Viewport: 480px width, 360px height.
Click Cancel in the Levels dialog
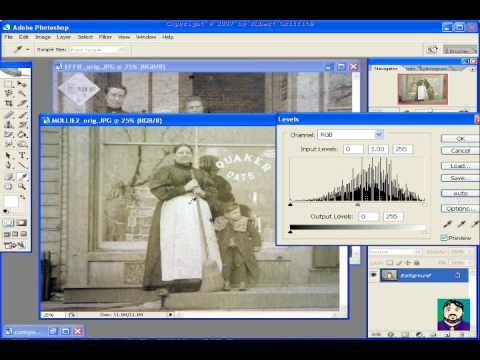coord(460,151)
